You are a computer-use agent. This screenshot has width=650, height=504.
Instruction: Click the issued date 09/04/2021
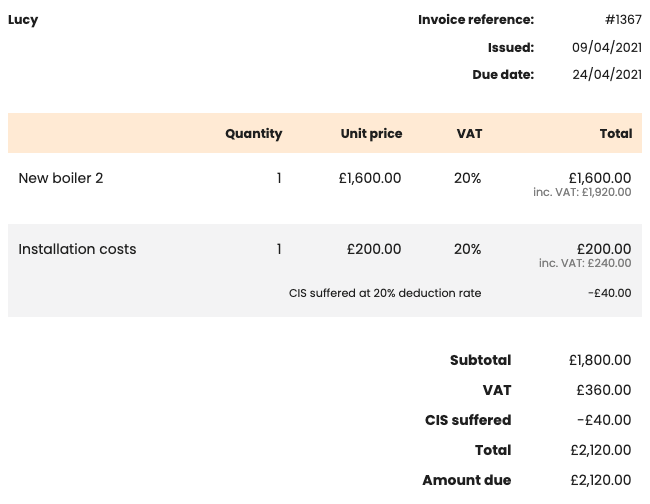[606, 47]
